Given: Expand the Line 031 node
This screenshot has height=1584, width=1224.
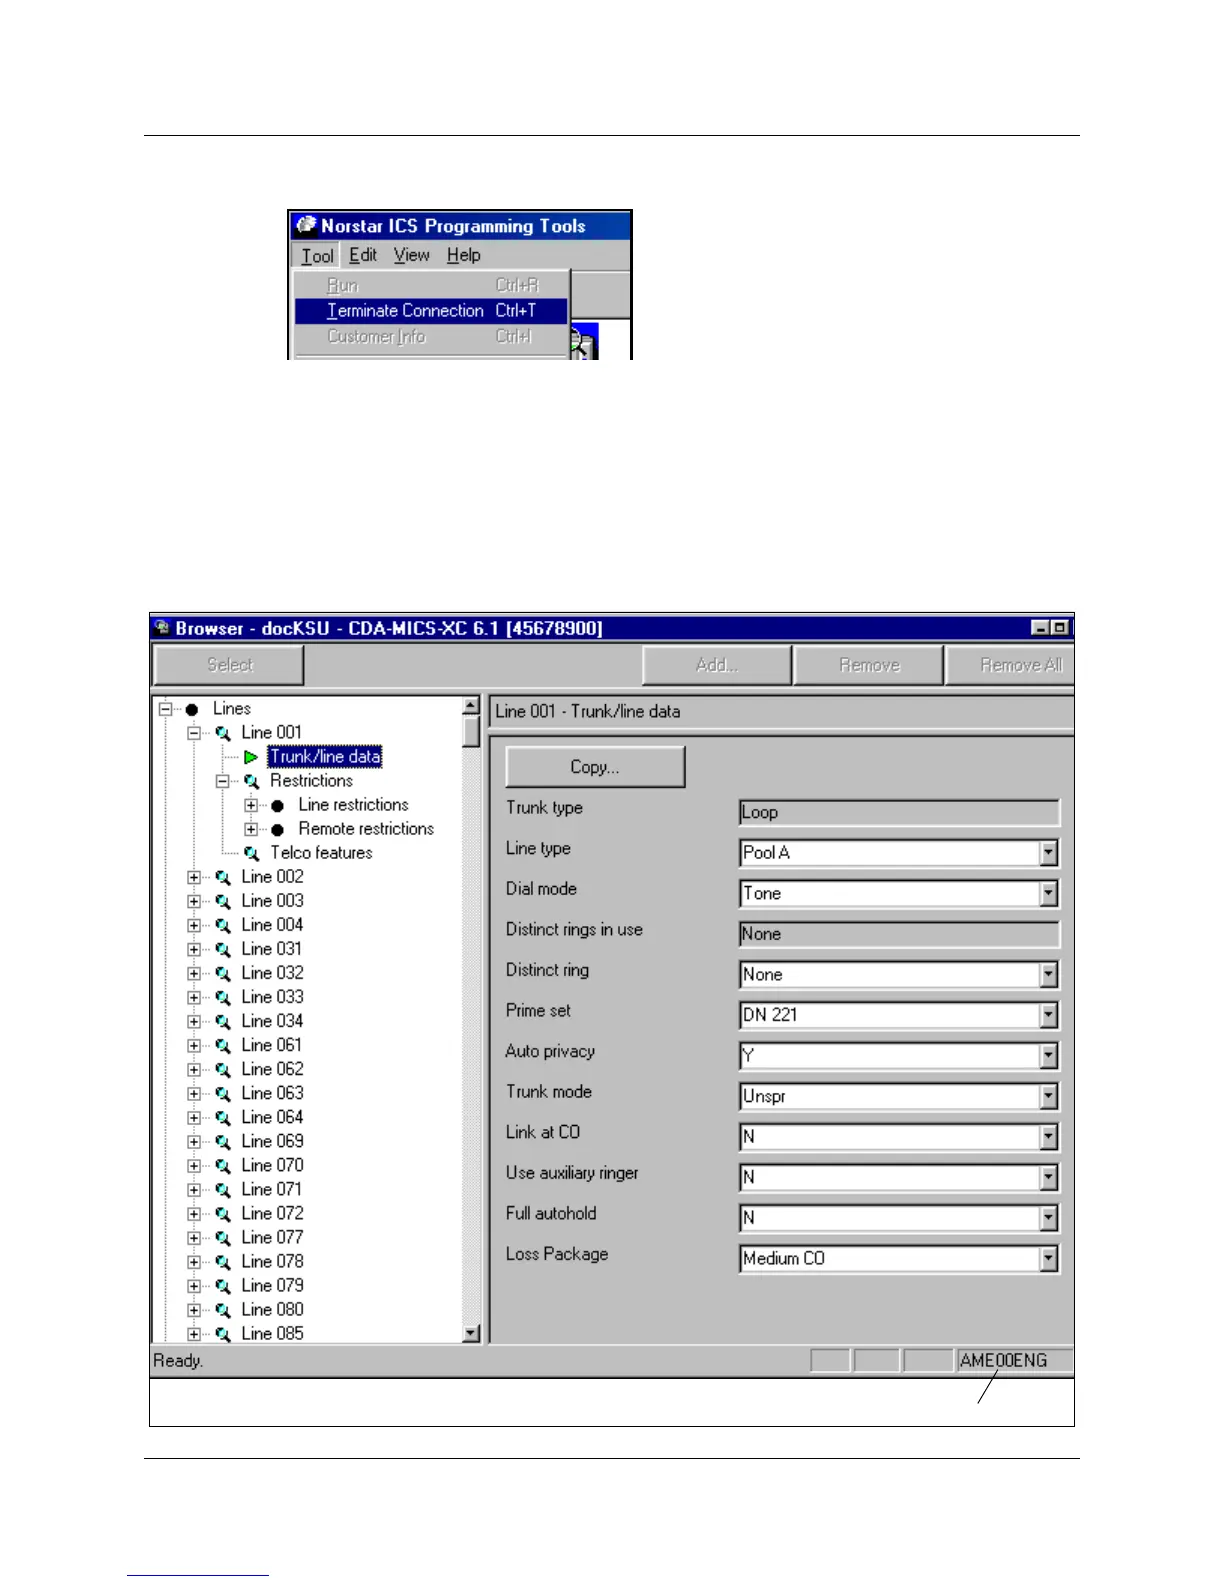Looking at the screenshot, I should [x=194, y=949].
